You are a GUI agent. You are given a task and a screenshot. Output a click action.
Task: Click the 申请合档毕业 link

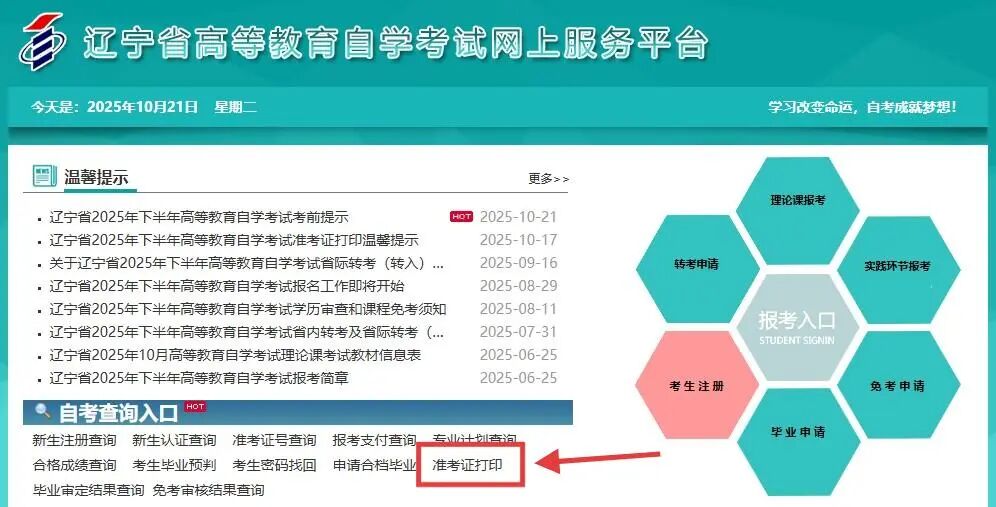(x=374, y=465)
